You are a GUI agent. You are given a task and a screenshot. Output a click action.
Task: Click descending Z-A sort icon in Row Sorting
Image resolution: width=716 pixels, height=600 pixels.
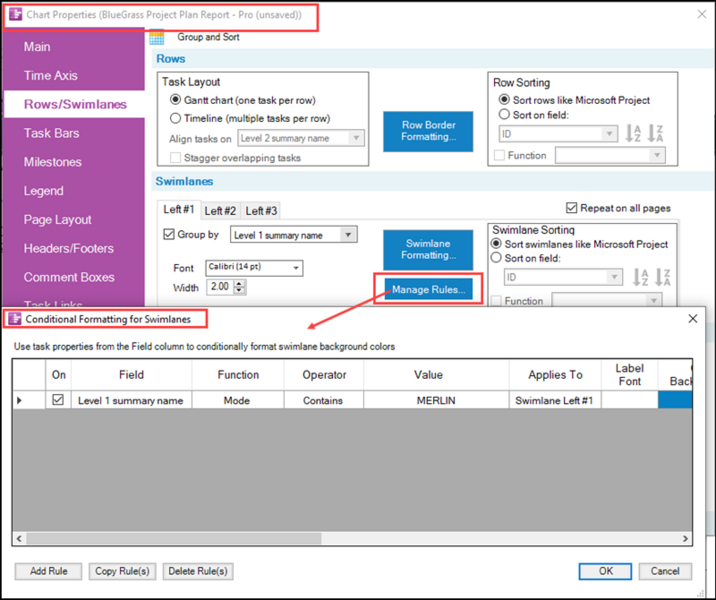coord(655,133)
